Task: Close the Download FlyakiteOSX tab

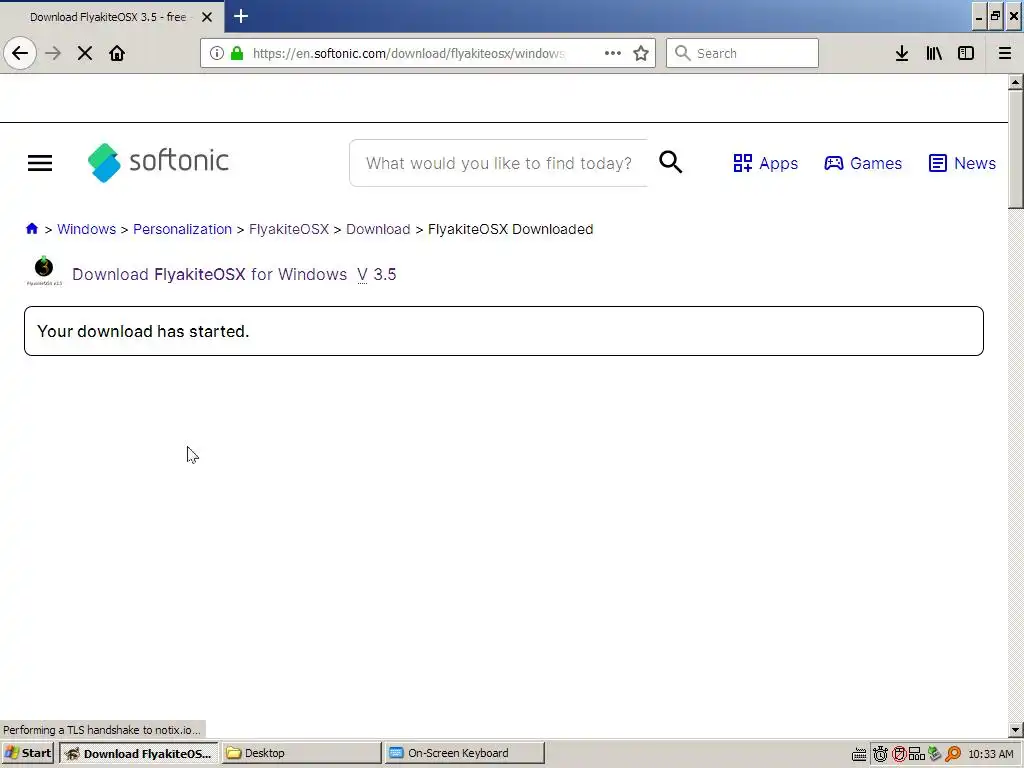Action: (207, 17)
